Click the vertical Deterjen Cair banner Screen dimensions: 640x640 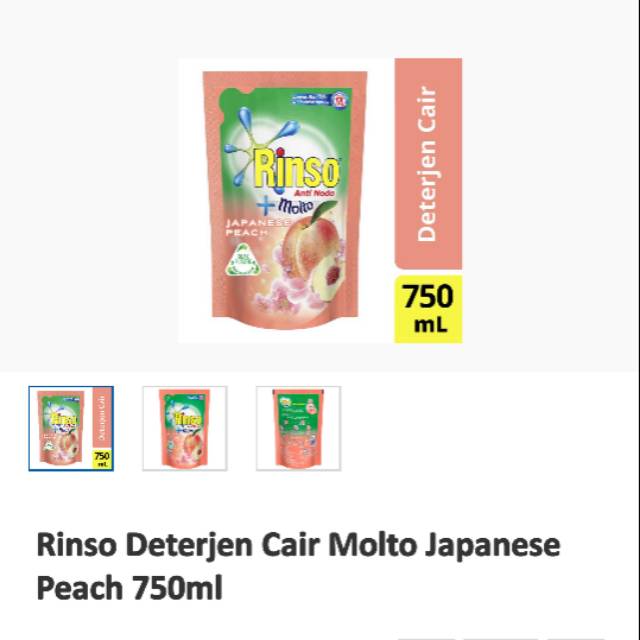pos(428,164)
